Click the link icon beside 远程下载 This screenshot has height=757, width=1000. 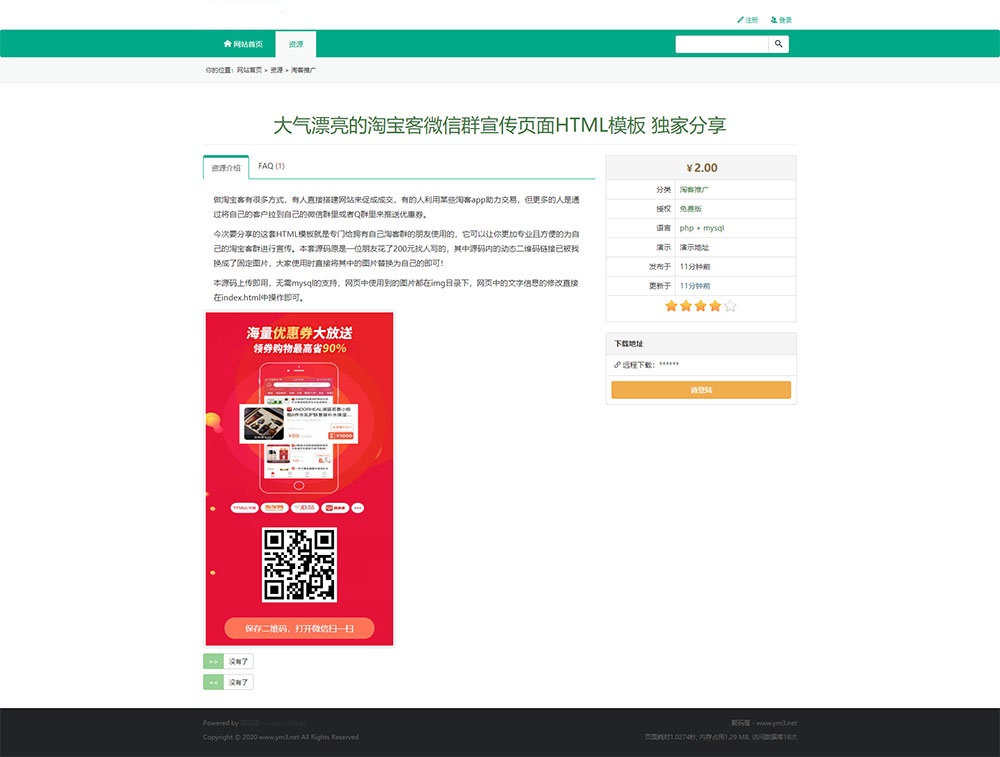[617, 365]
